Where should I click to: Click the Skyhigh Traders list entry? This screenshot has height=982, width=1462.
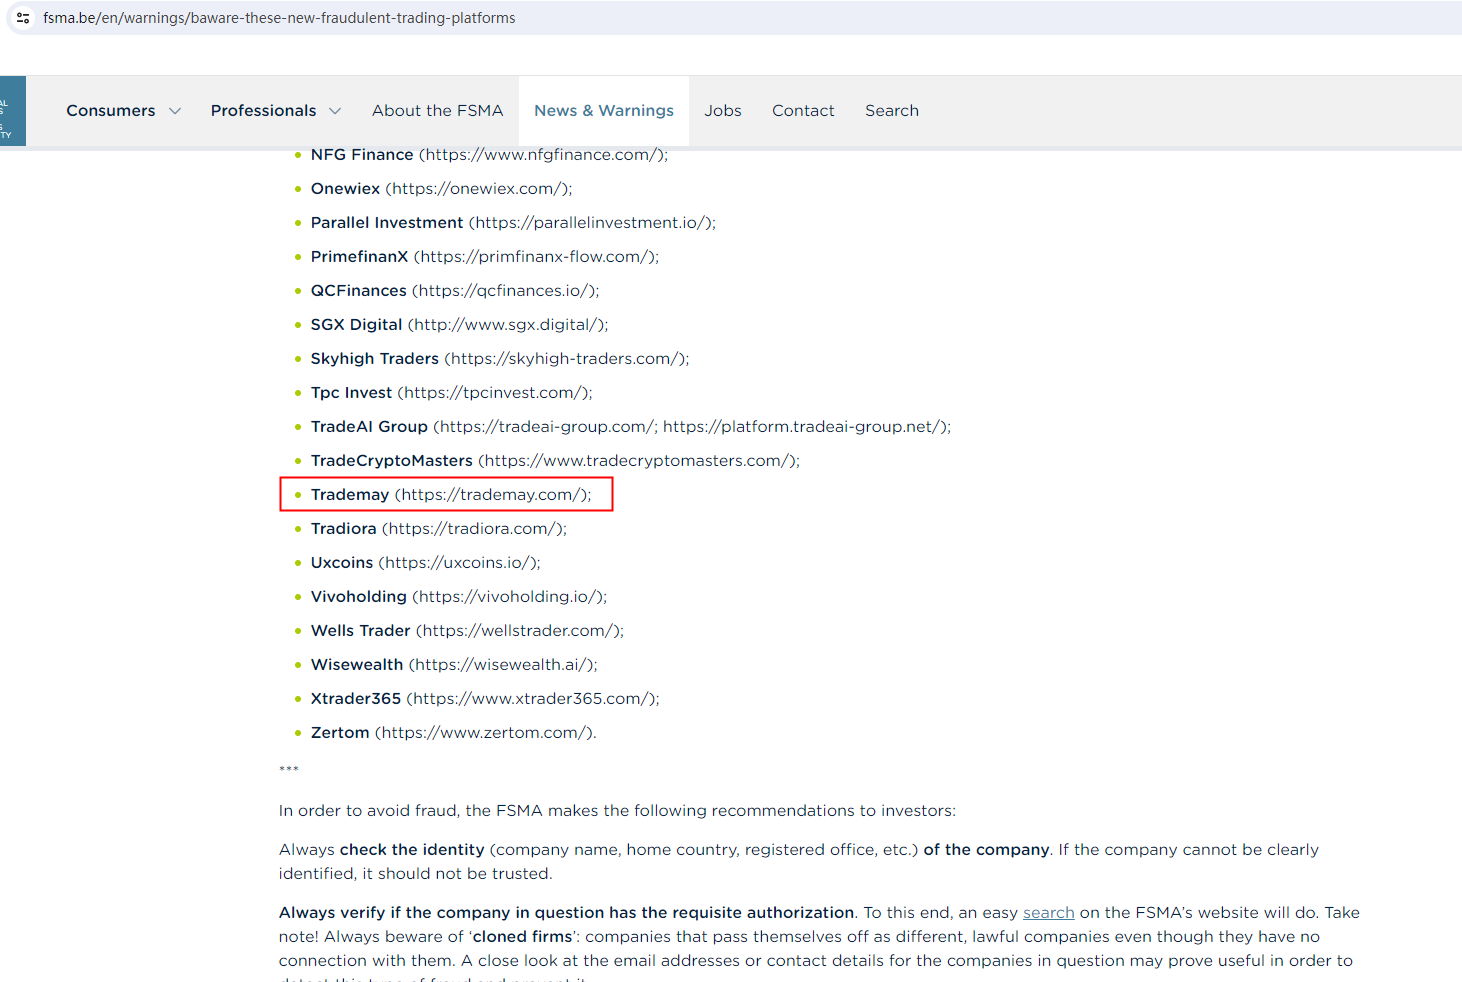[374, 359]
